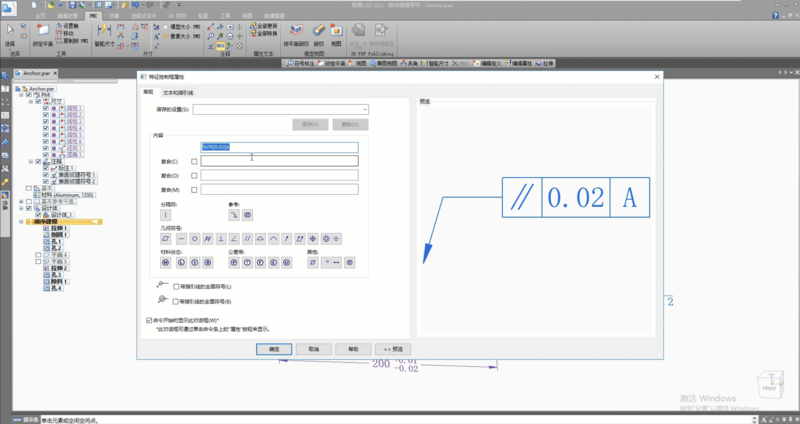Insert the divider separator symbol
The image size is (800, 424).
167,214
